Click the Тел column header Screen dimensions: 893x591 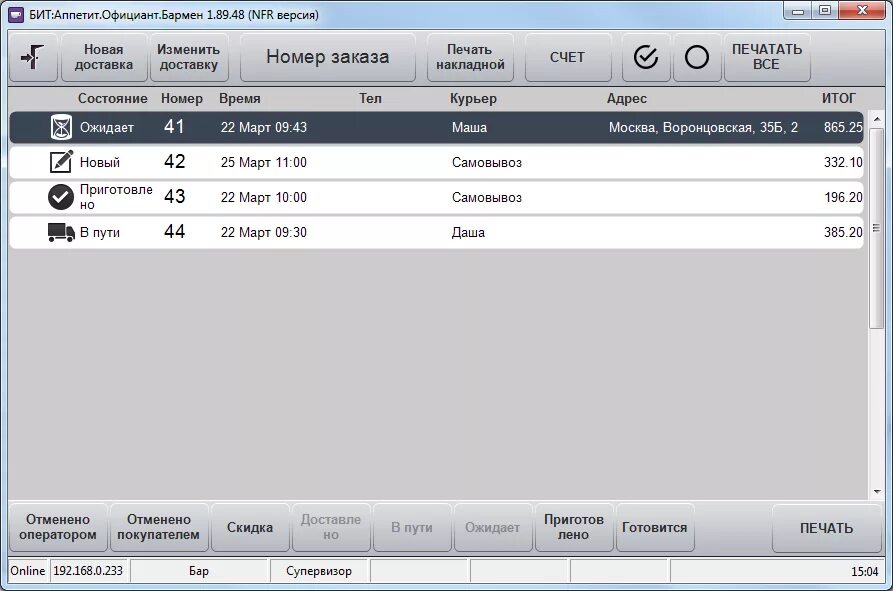coord(370,98)
